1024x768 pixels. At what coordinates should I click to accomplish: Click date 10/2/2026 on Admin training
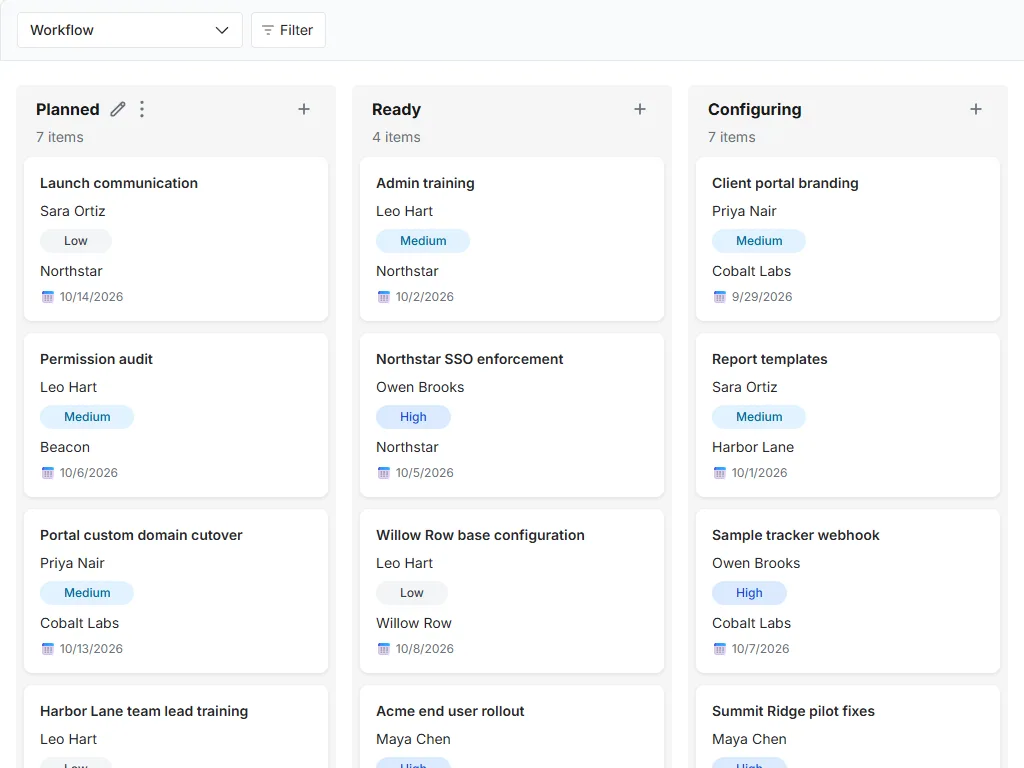coord(424,297)
